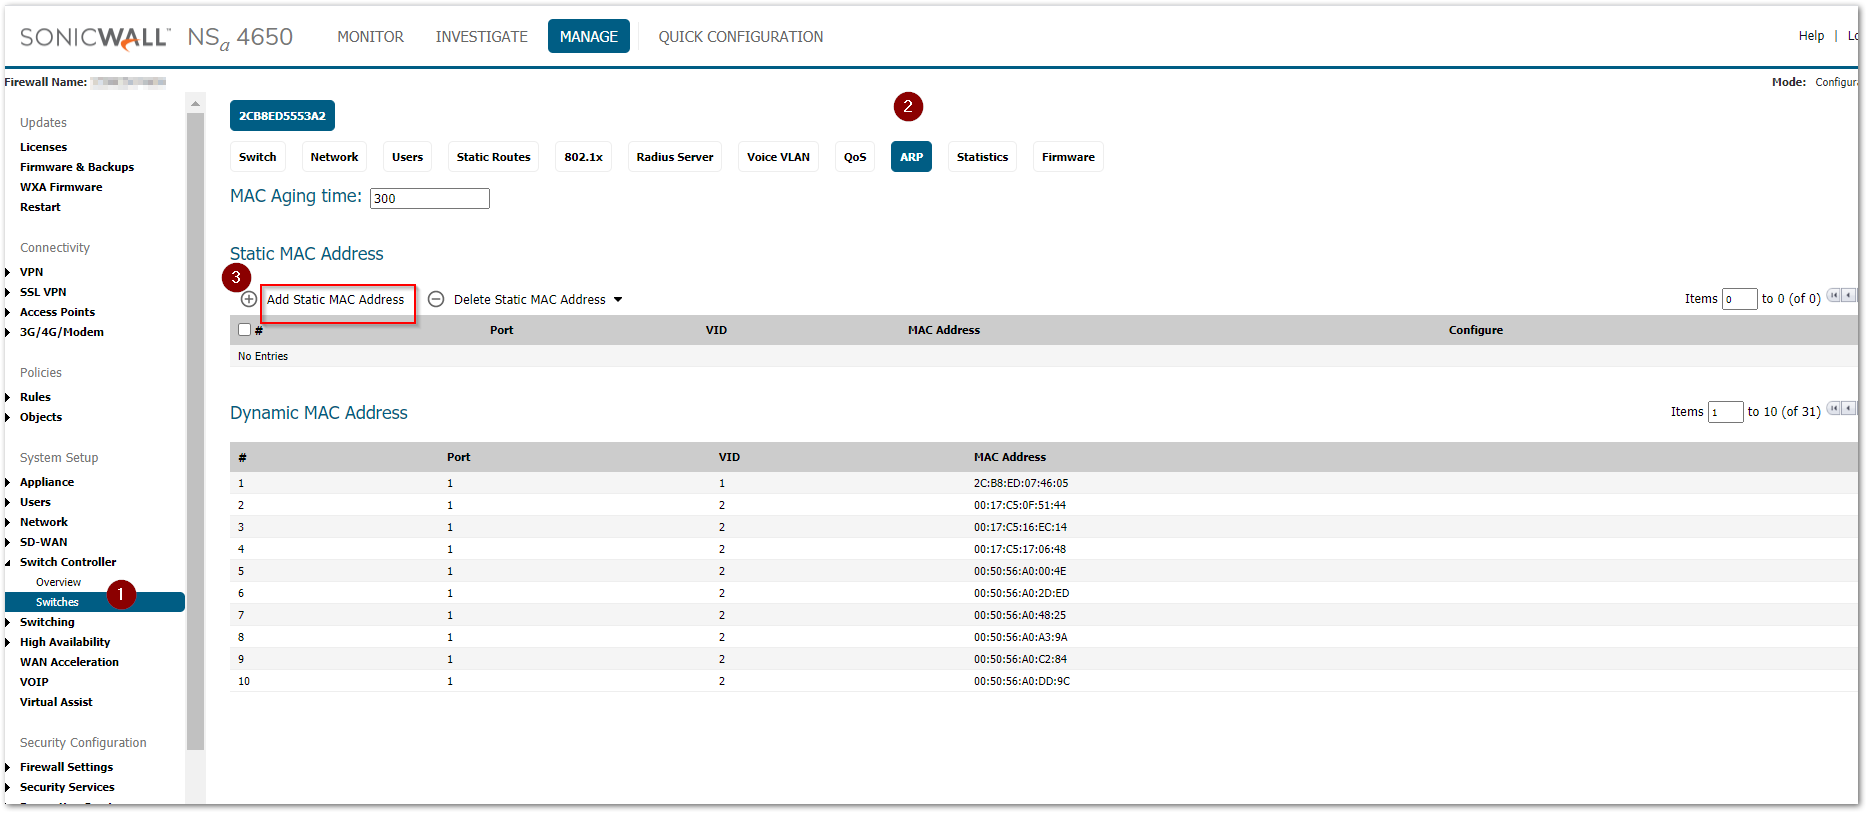Image resolution: width=1867 pixels, height=813 pixels.
Task: Open the Radius Server tab
Action: click(x=675, y=157)
